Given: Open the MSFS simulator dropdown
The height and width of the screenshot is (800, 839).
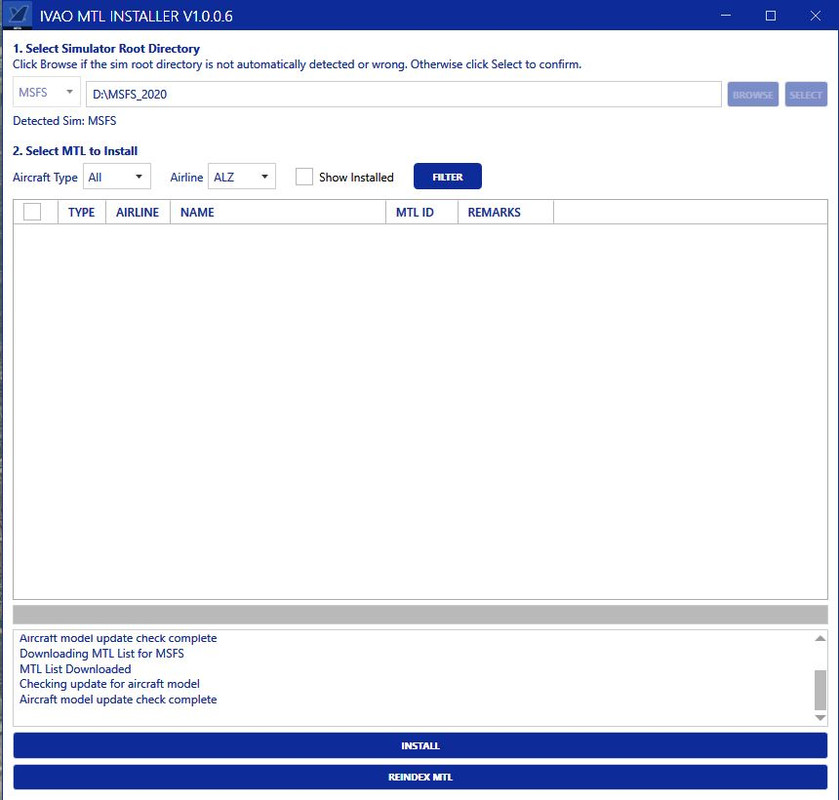Looking at the screenshot, I should [x=47, y=93].
